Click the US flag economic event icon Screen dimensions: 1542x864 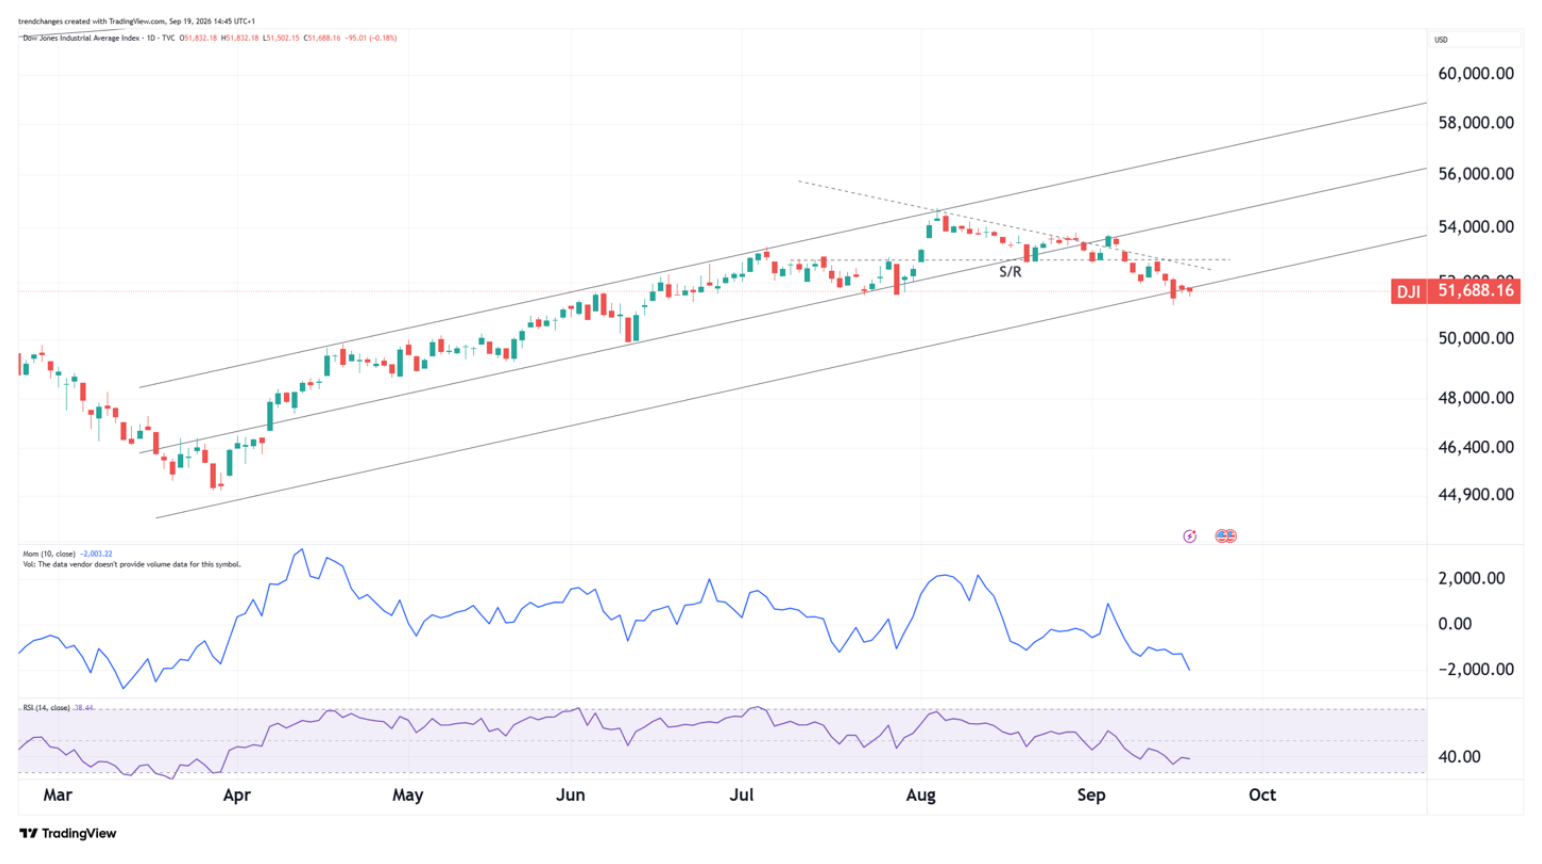coord(1226,536)
